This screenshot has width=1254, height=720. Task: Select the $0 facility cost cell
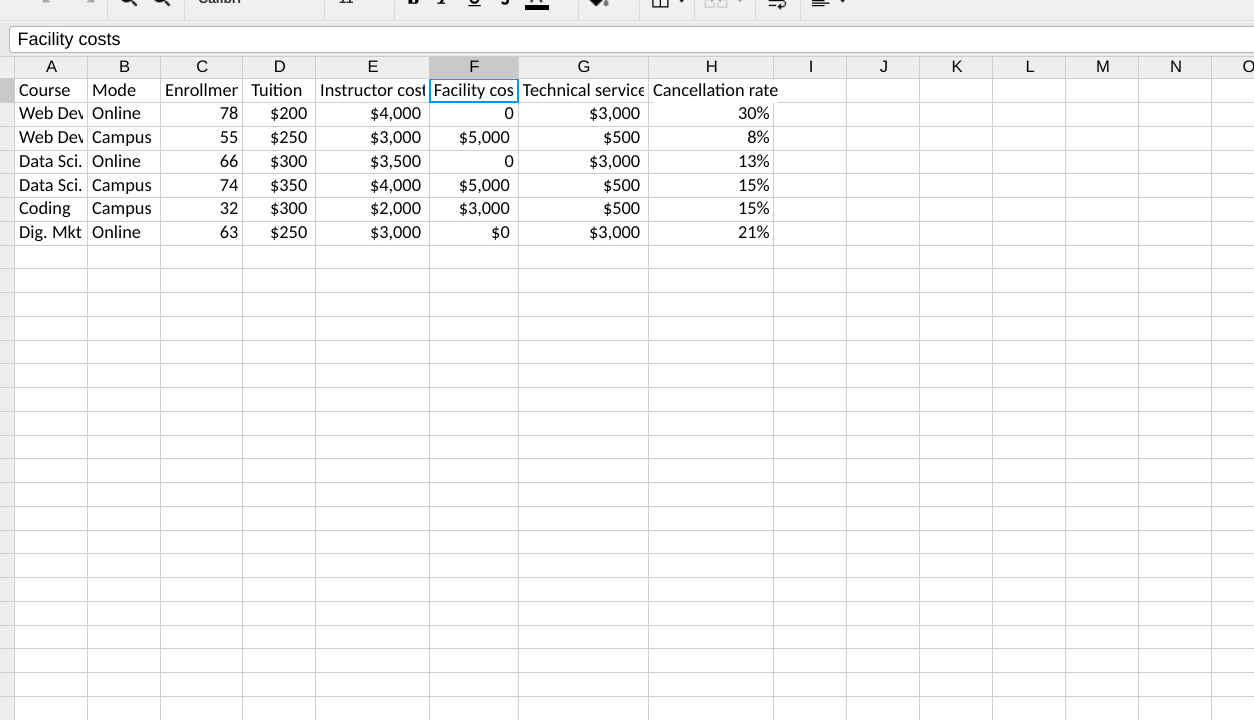[474, 232]
